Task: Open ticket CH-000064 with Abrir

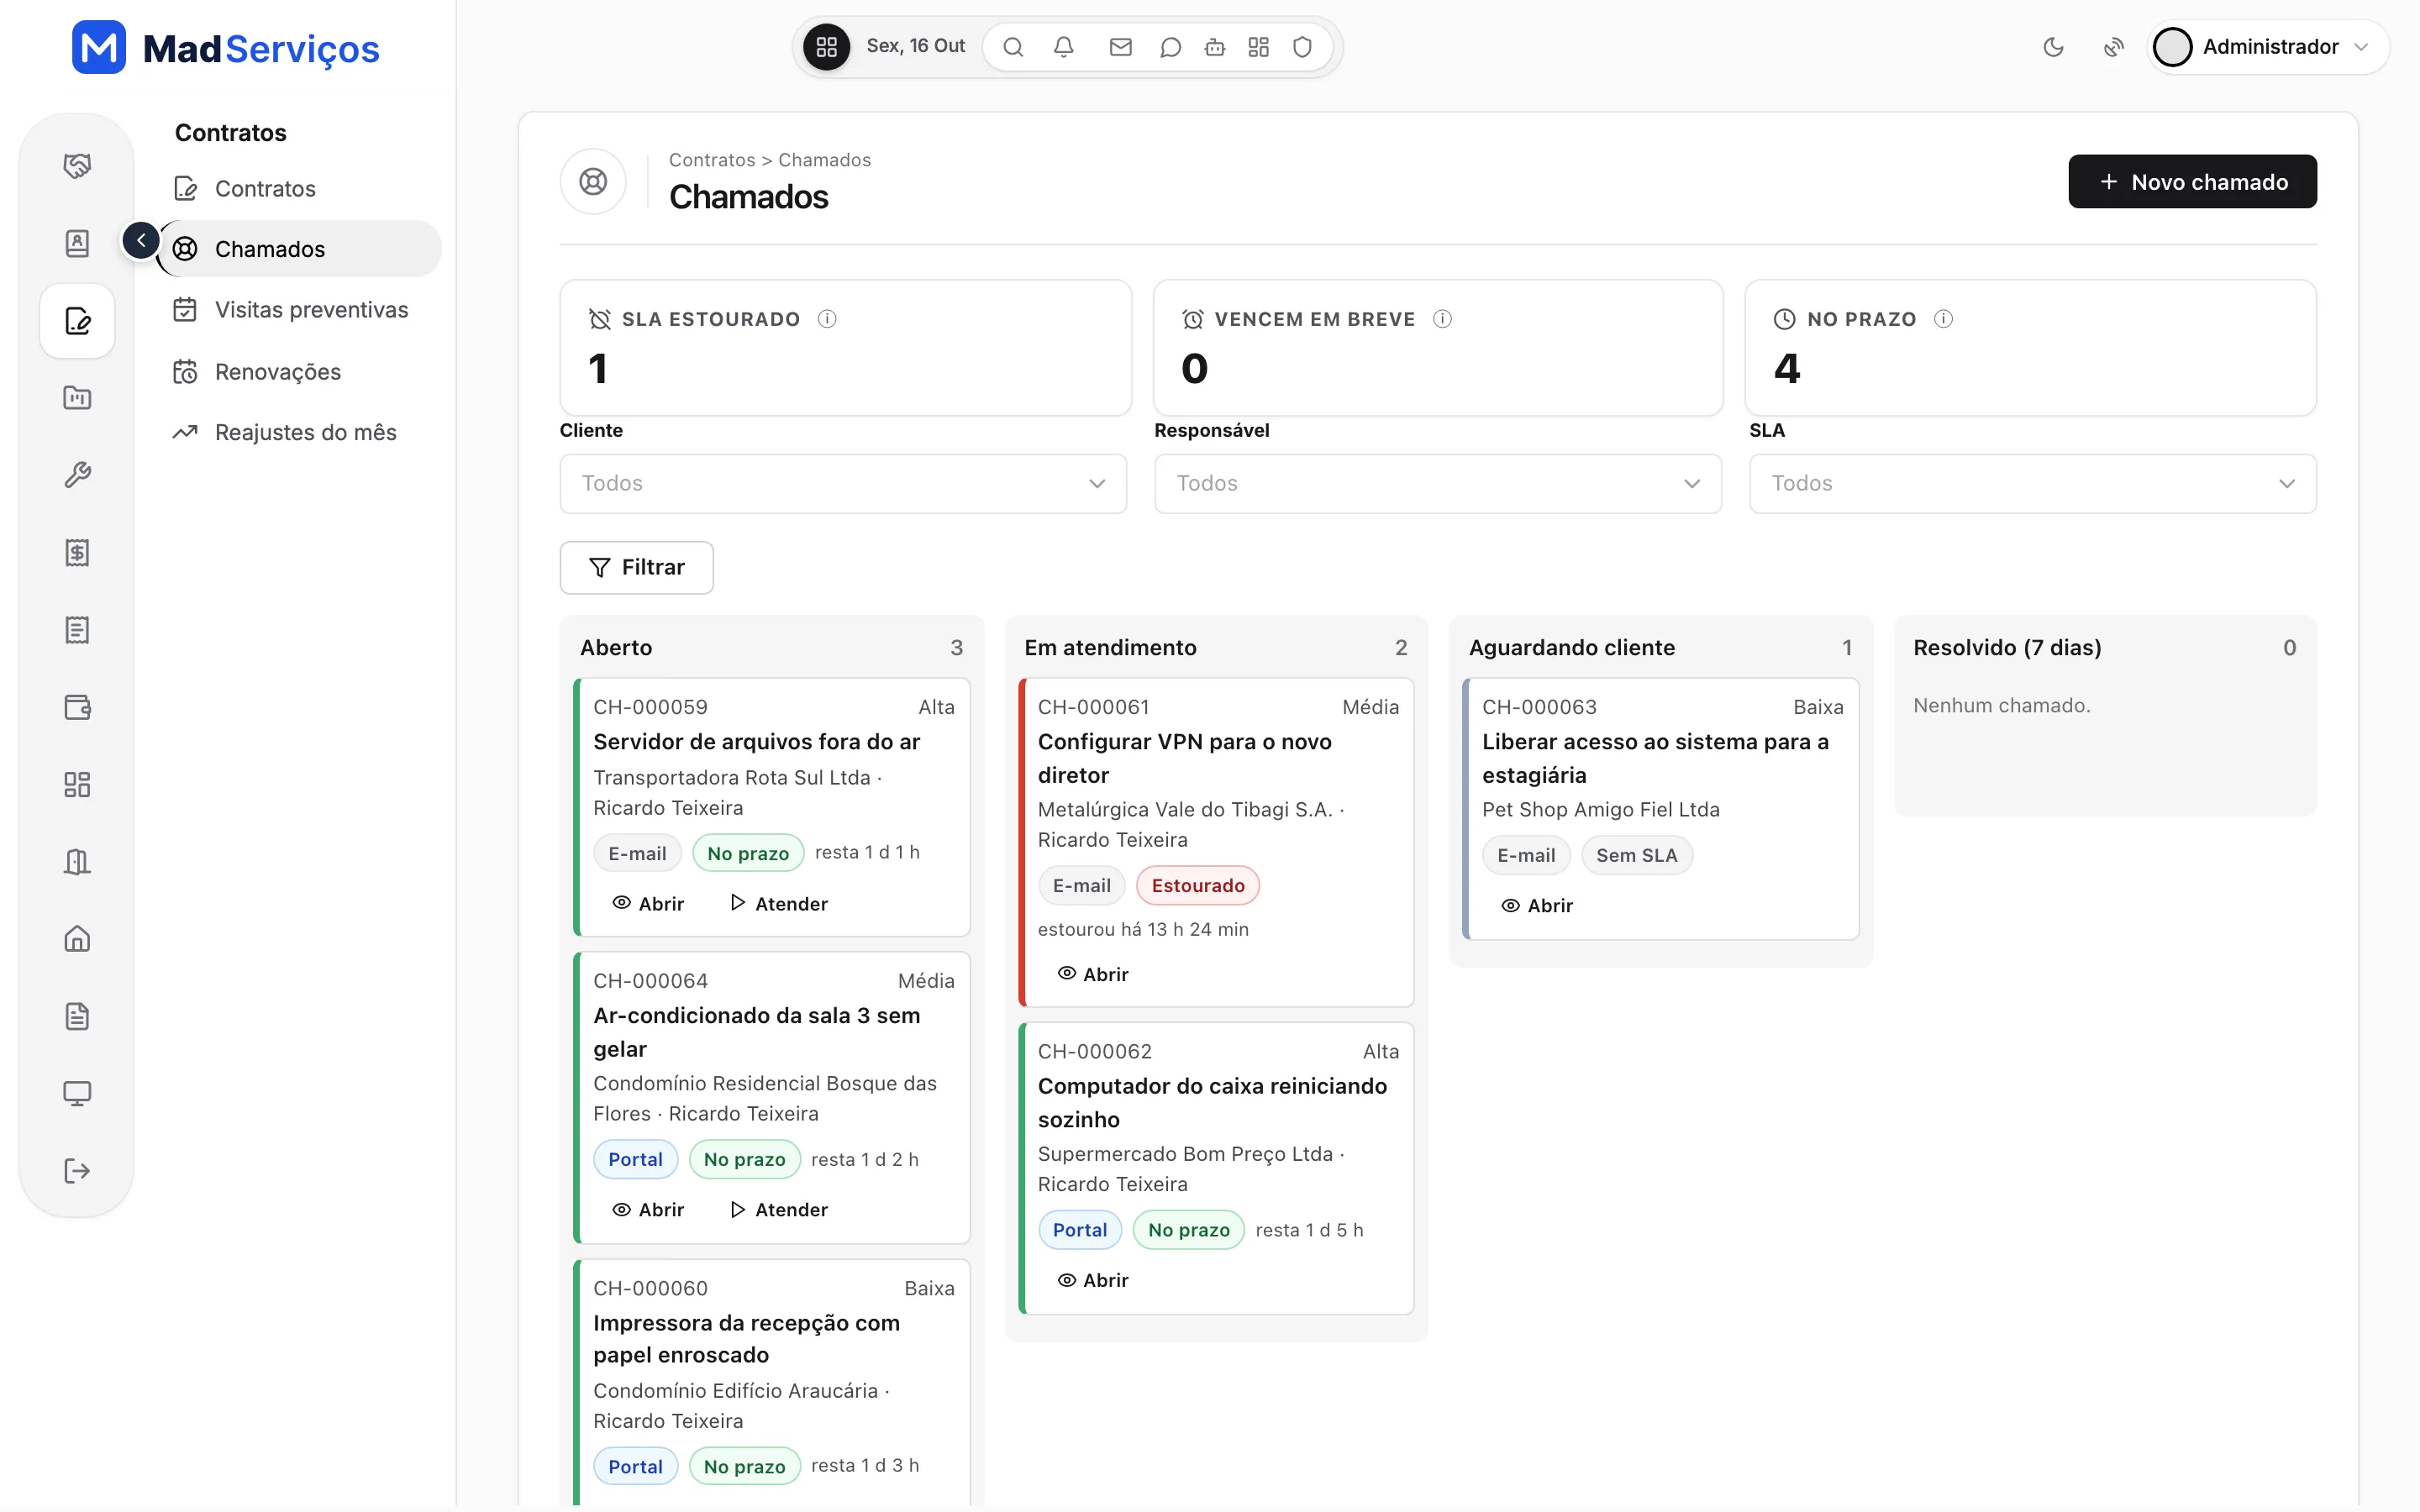Action: (648, 1209)
